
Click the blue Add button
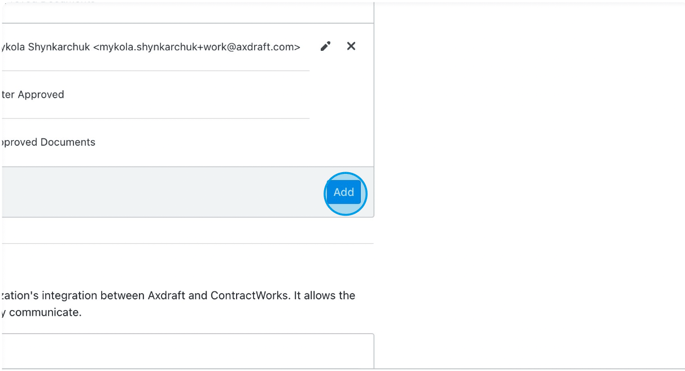click(x=344, y=192)
